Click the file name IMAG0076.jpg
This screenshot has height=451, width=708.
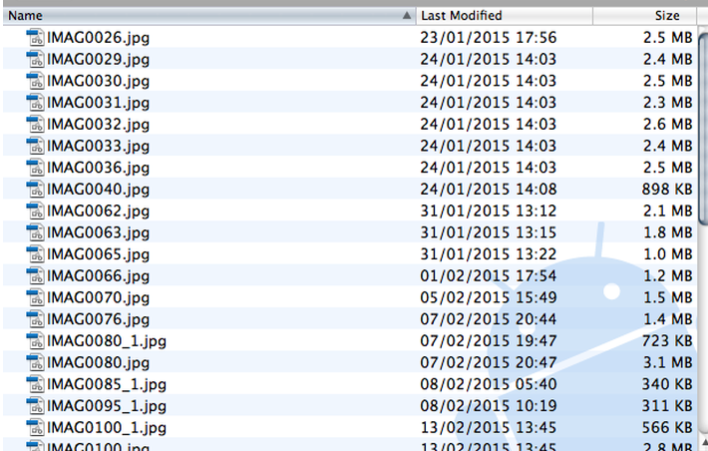pyautogui.click(x=98, y=320)
